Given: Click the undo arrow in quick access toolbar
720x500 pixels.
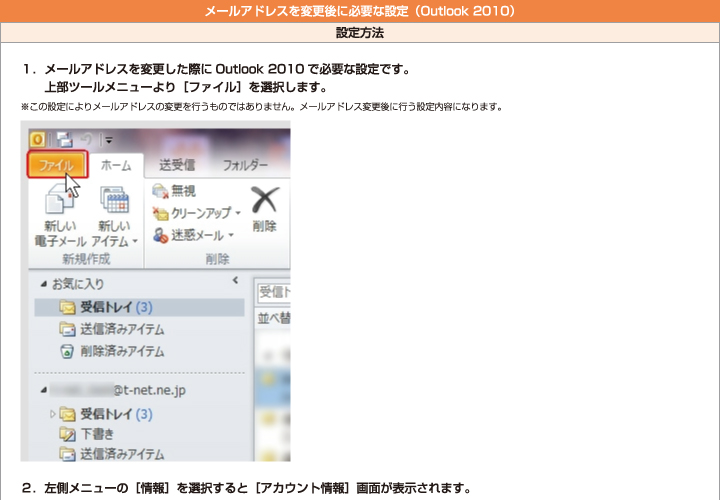Looking at the screenshot, I should (x=87, y=139).
